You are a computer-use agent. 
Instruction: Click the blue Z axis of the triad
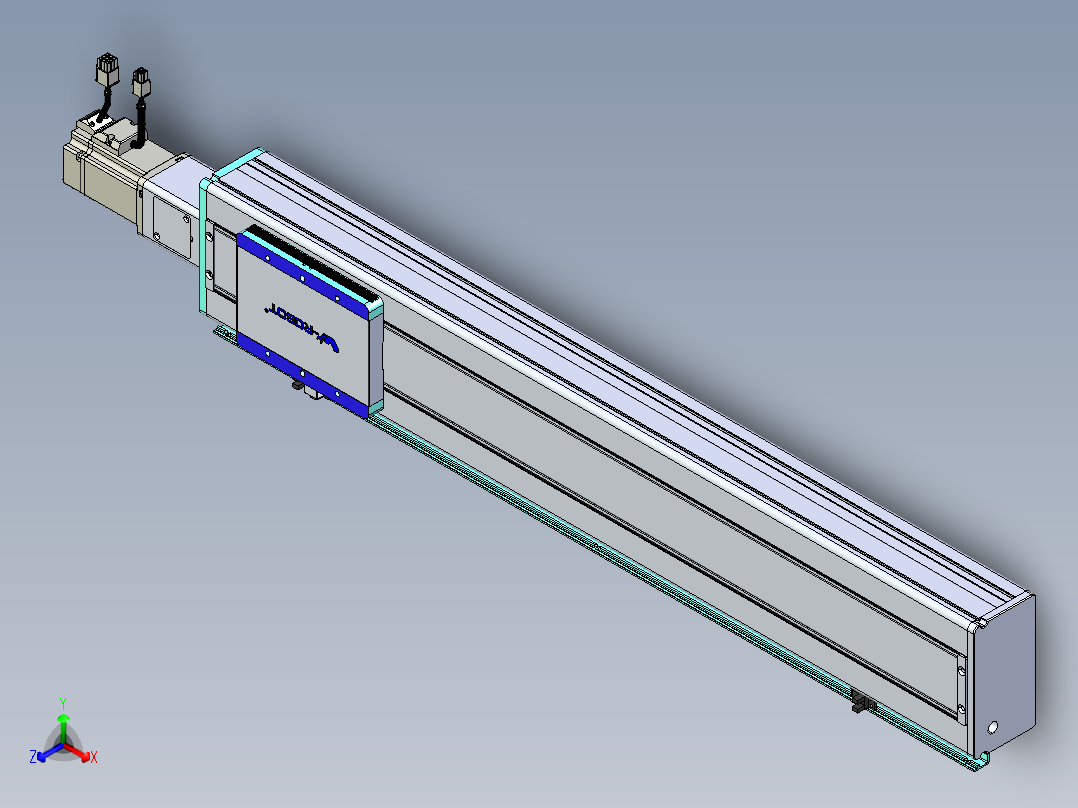pos(47,754)
